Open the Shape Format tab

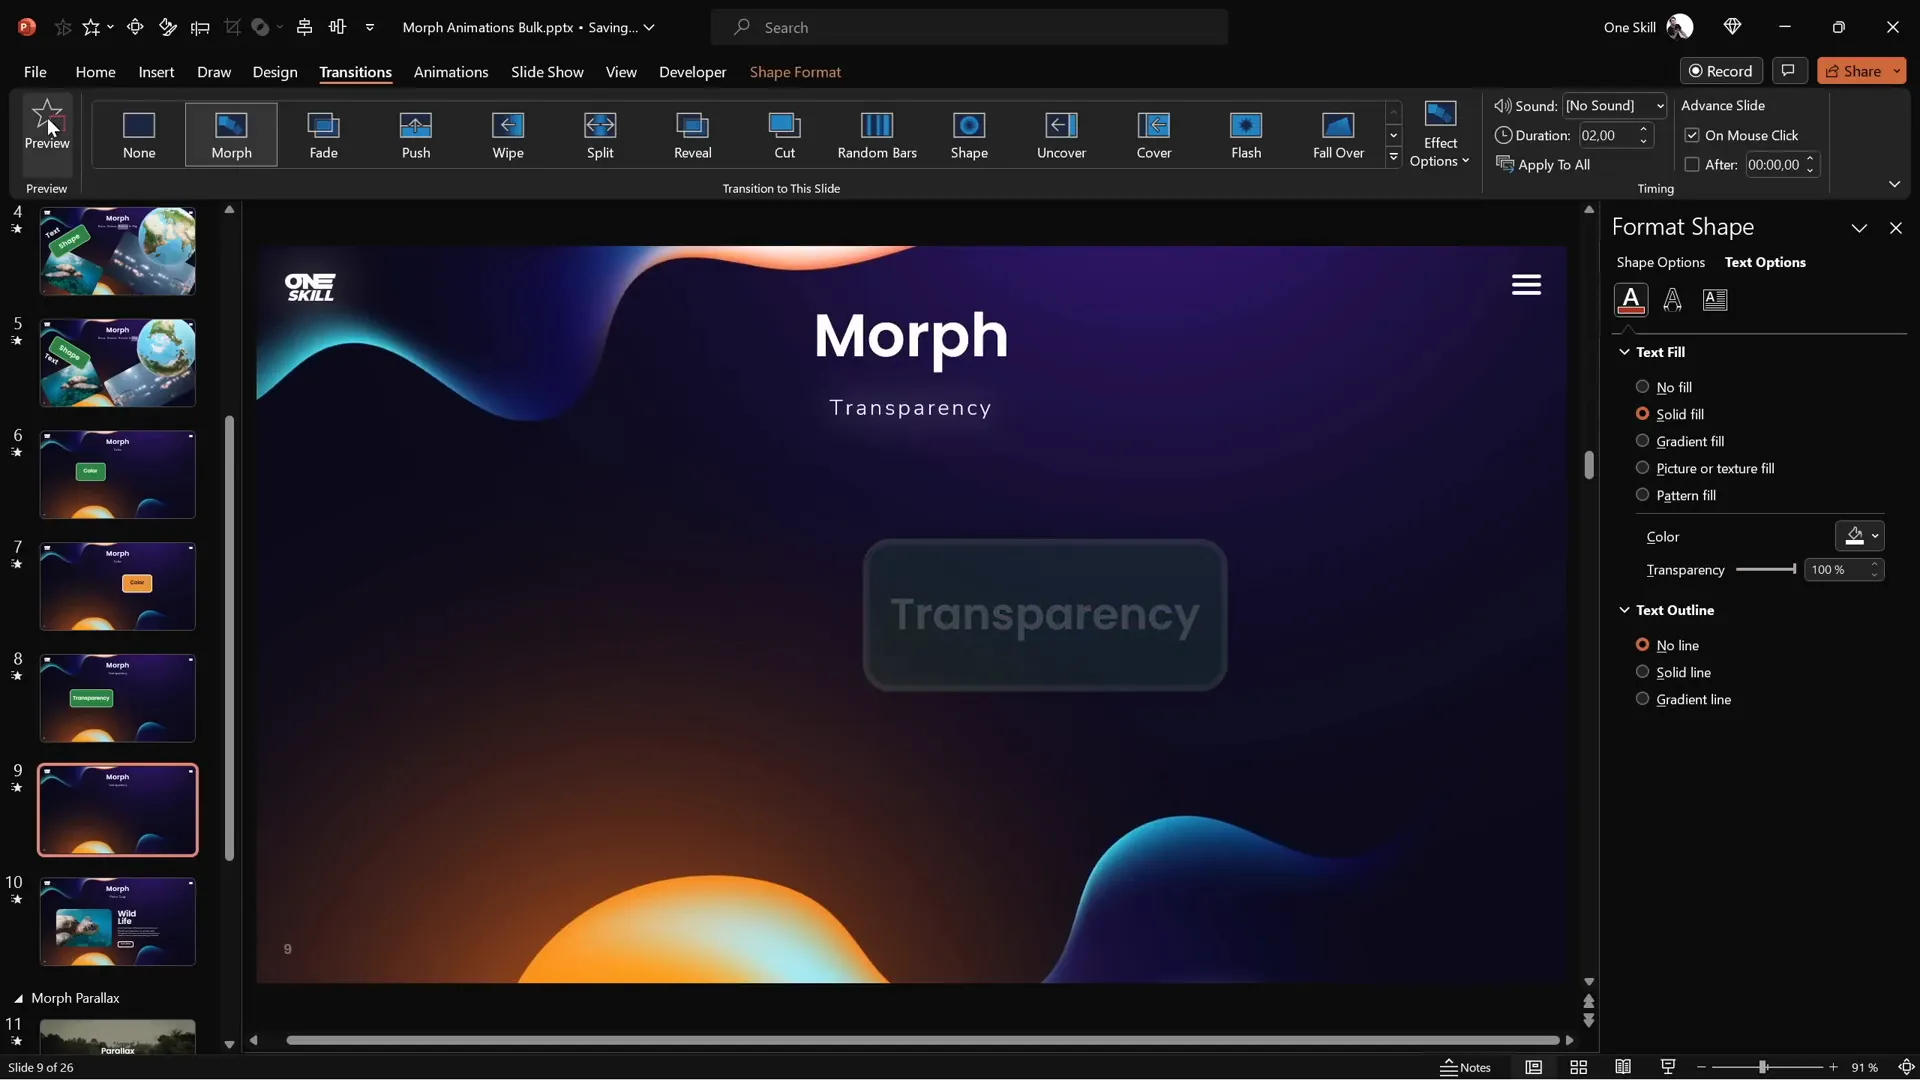click(795, 72)
